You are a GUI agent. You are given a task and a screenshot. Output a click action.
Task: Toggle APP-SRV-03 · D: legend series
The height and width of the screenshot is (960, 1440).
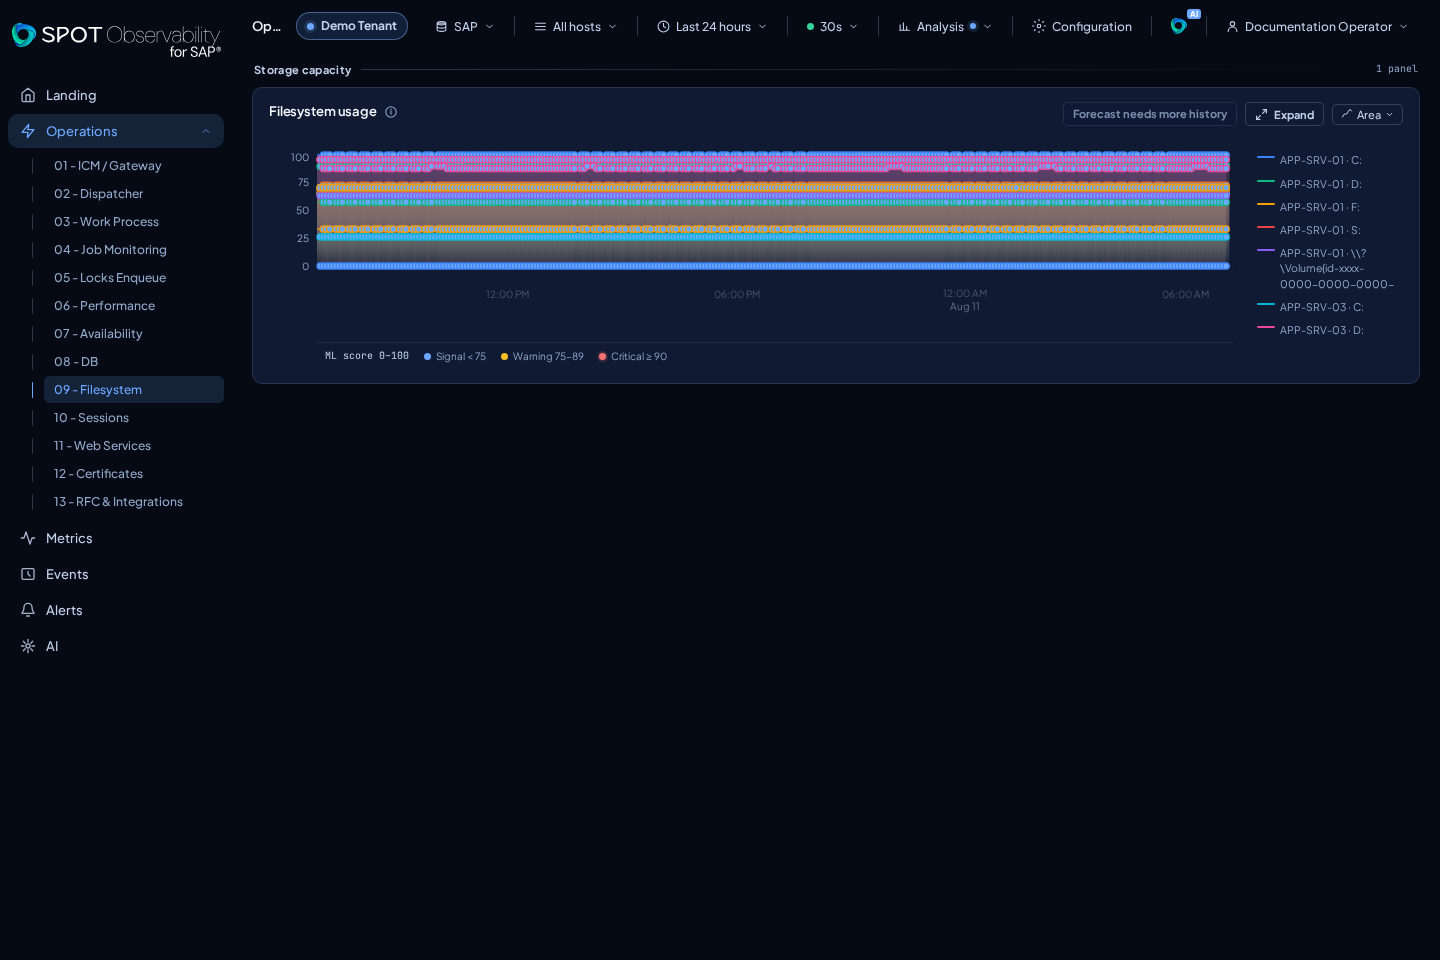tap(1311, 330)
